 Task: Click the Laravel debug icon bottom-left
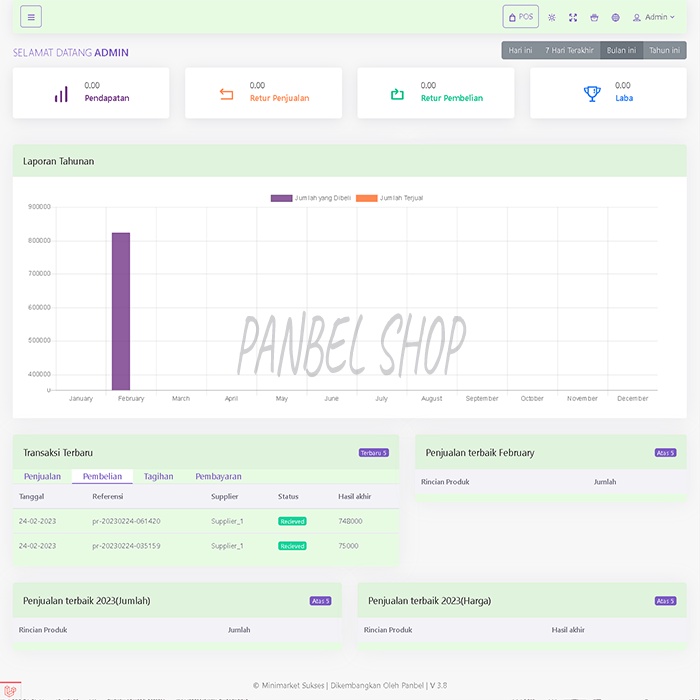[10, 690]
